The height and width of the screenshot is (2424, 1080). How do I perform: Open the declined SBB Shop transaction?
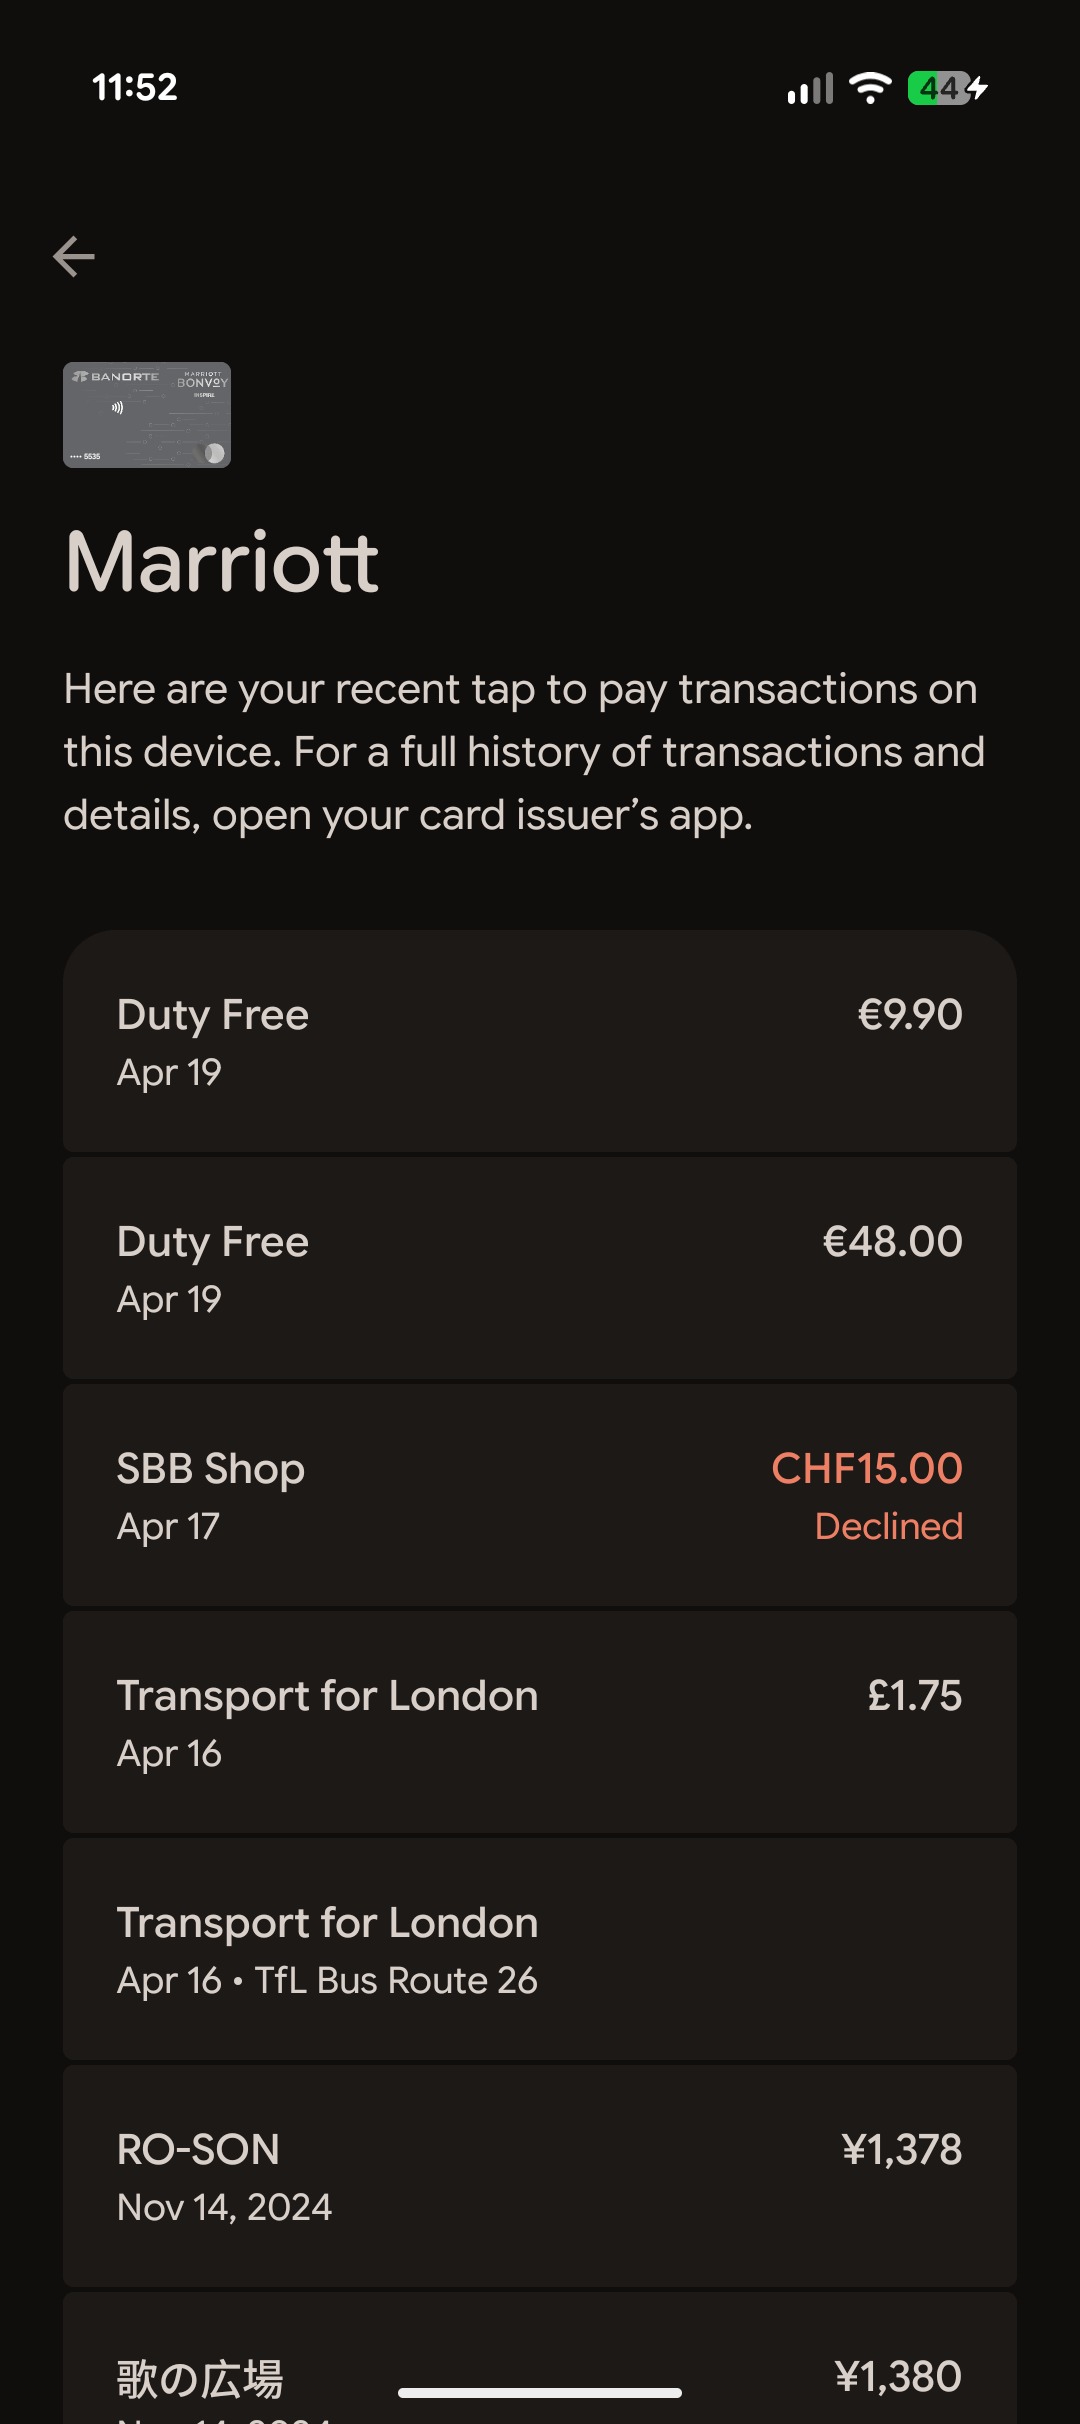(540, 1495)
